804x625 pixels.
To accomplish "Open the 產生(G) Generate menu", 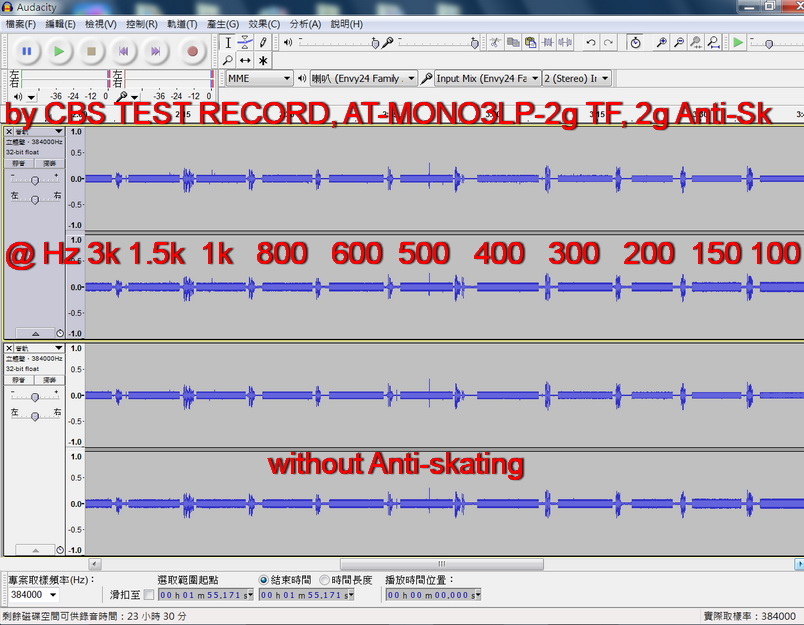I will click(223, 24).
